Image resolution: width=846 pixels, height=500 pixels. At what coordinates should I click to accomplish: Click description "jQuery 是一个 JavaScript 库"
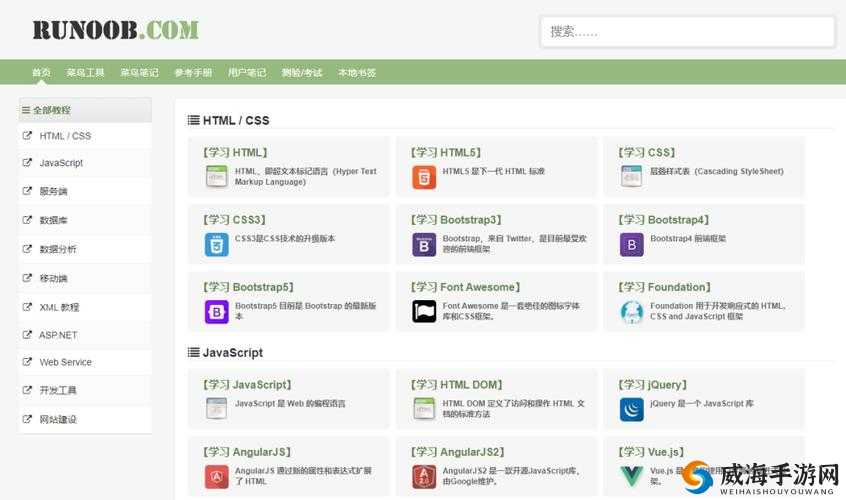point(701,403)
